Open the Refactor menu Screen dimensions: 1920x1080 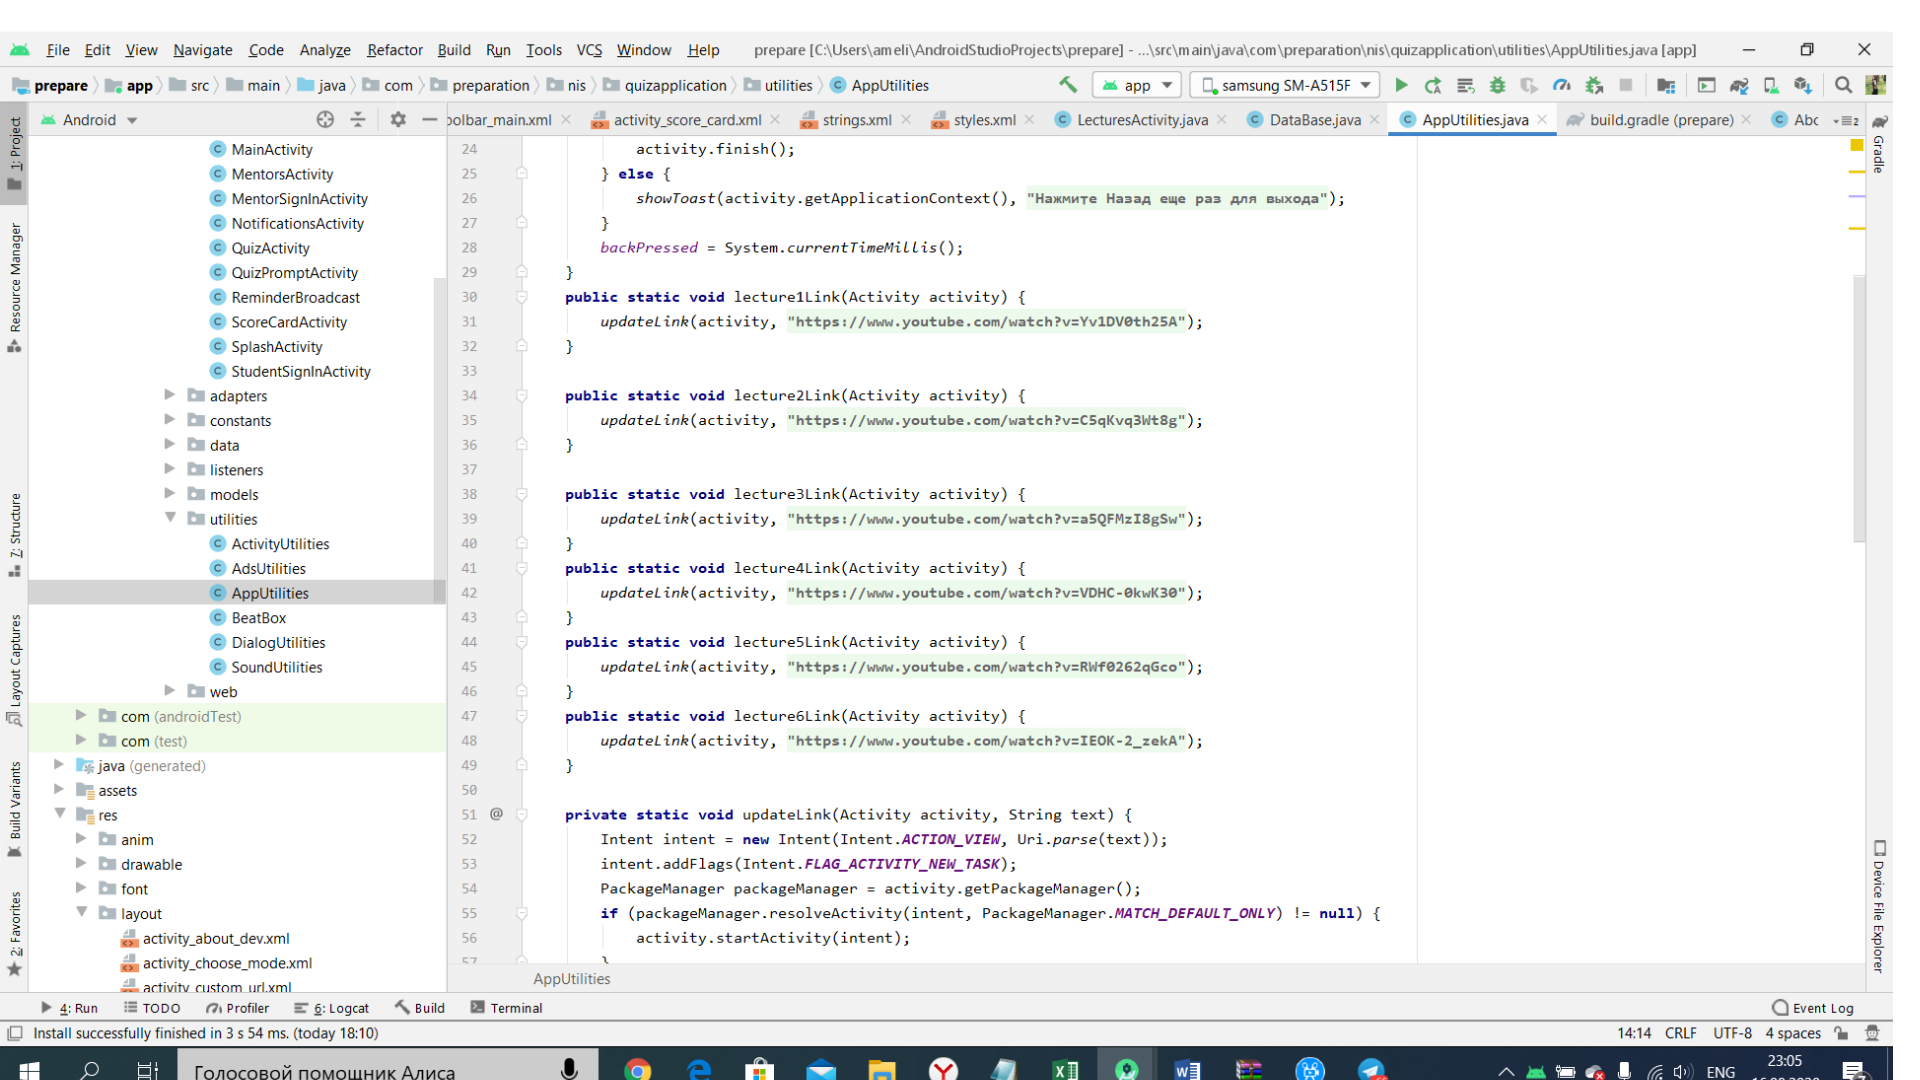coord(394,49)
